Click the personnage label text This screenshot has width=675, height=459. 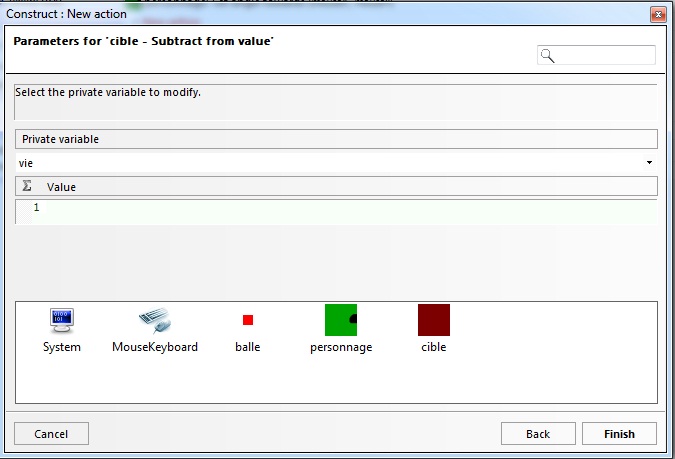[x=341, y=347]
